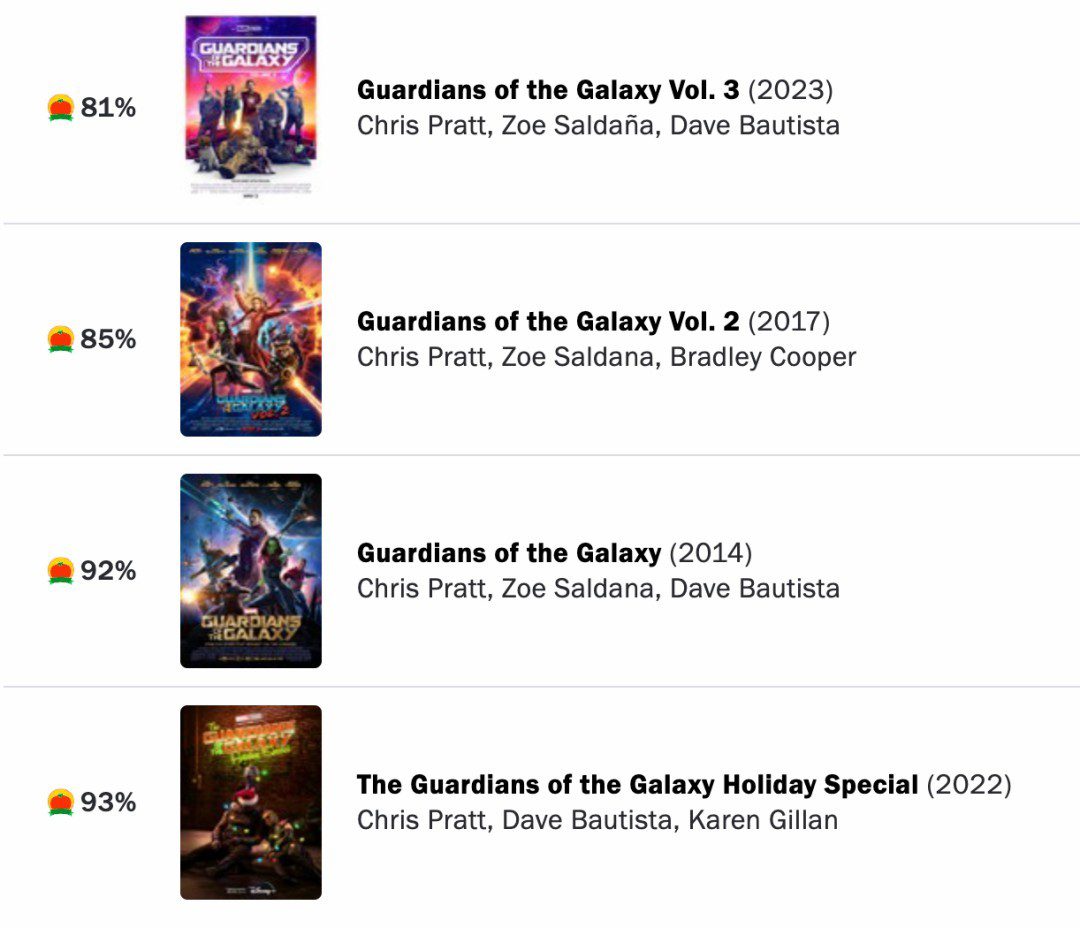Open the 2014 Guardians of the Galaxy poster
Viewport: 1080px width, 928px height.
(251, 570)
